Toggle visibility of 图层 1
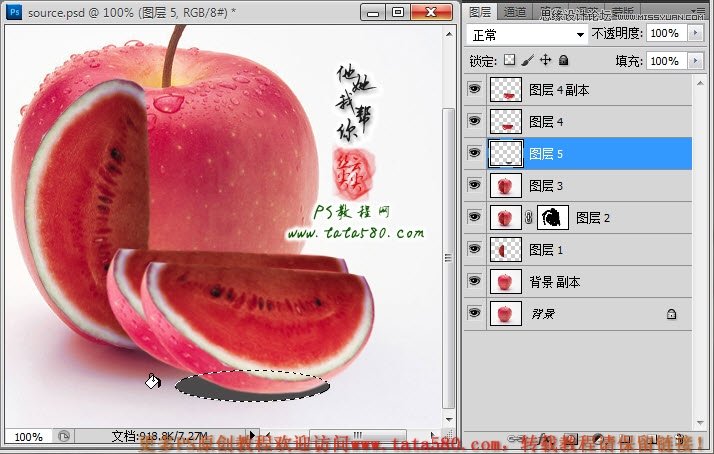Image resolution: width=714 pixels, height=454 pixels. coord(474,248)
